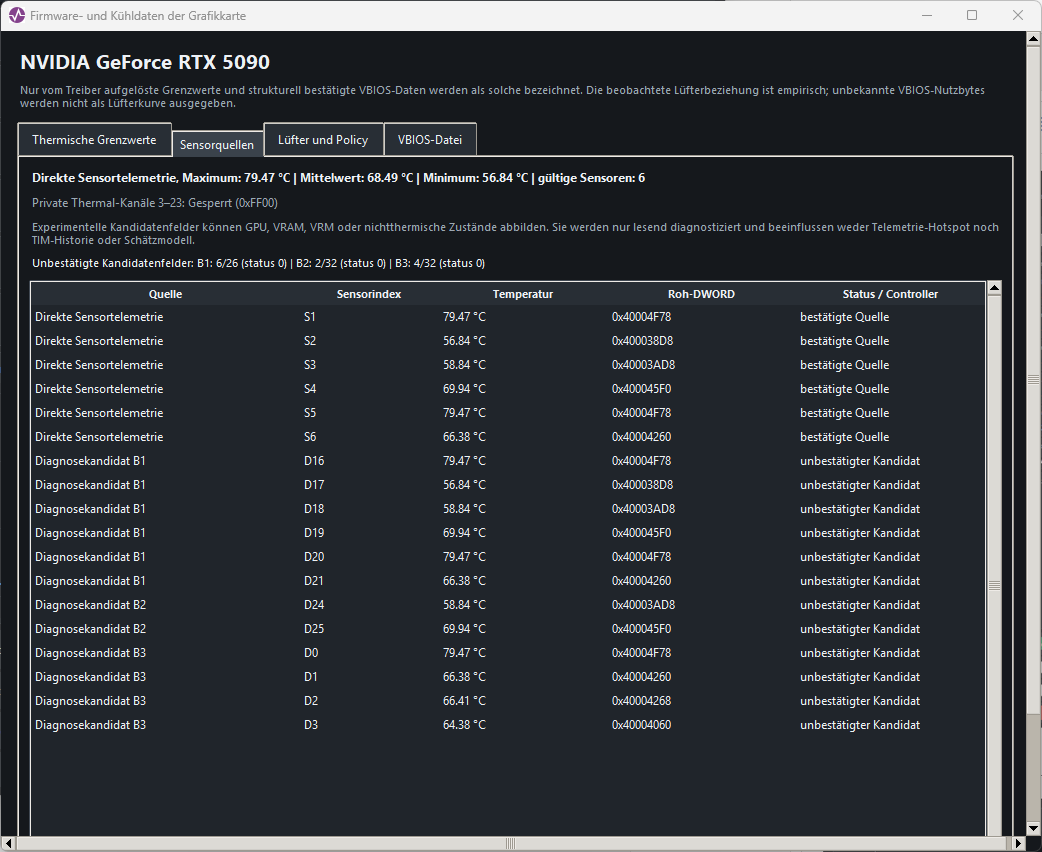Maximize the Firmware- und Kühldaten window
Viewport: 1042px width, 852px height.
[x=972, y=15]
